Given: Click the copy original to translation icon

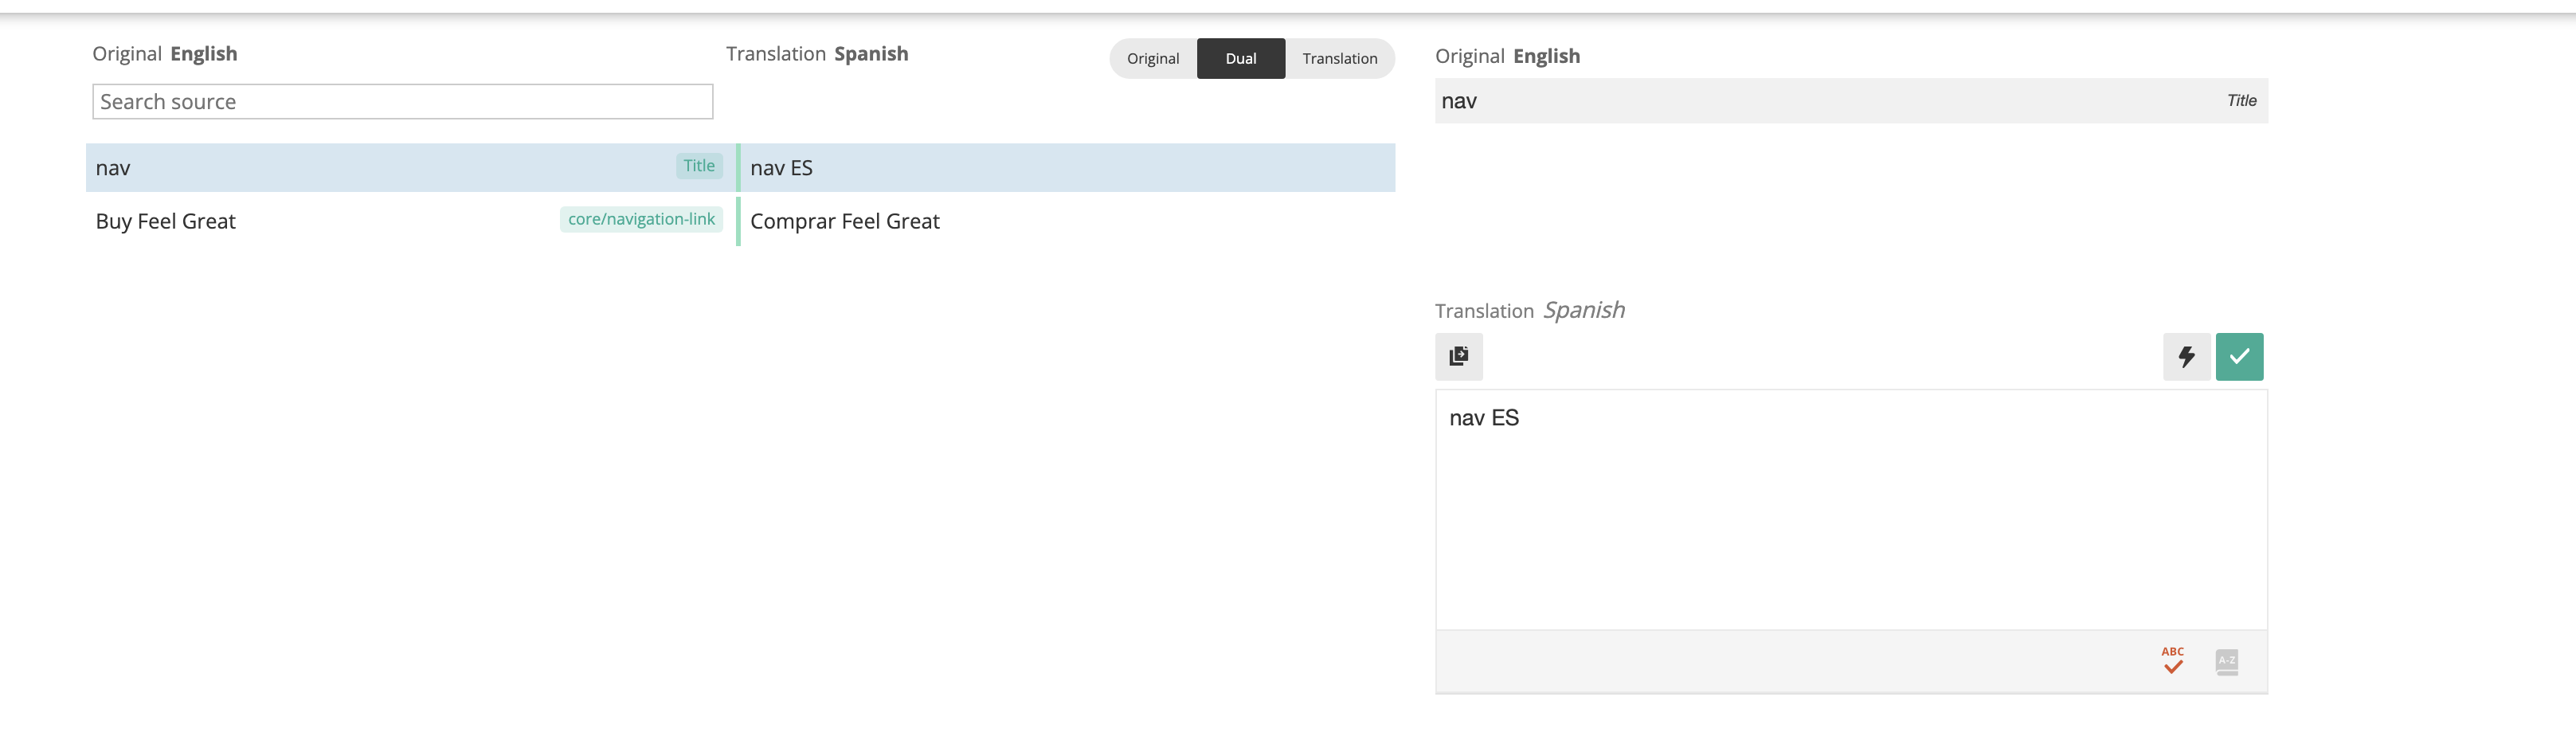Looking at the screenshot, I should [1458, 356].
